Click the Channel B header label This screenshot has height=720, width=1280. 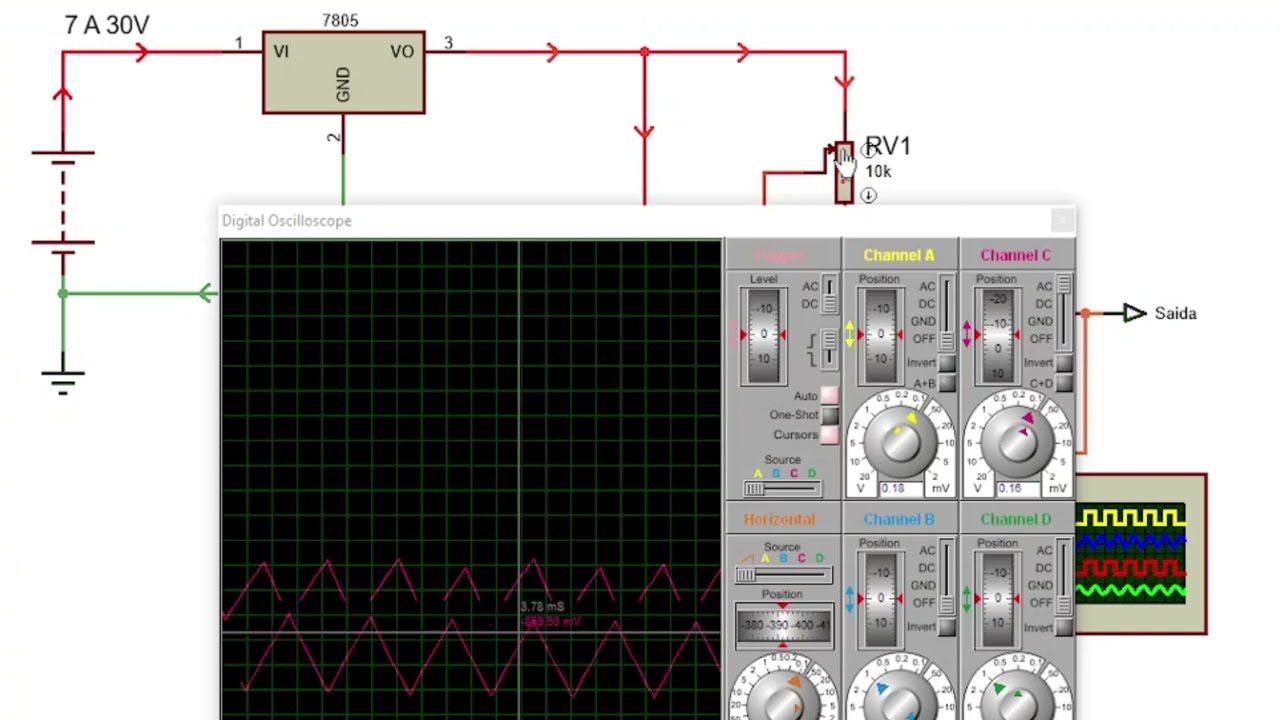click(x=899, y=520)
